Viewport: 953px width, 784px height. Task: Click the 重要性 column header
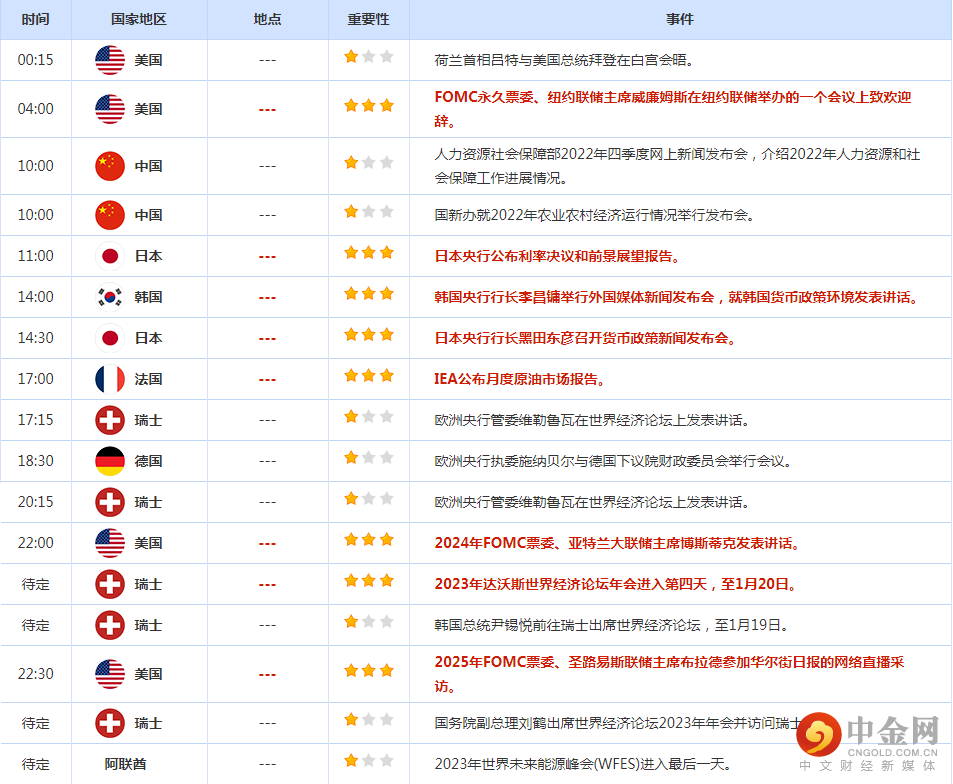point(368,20)
